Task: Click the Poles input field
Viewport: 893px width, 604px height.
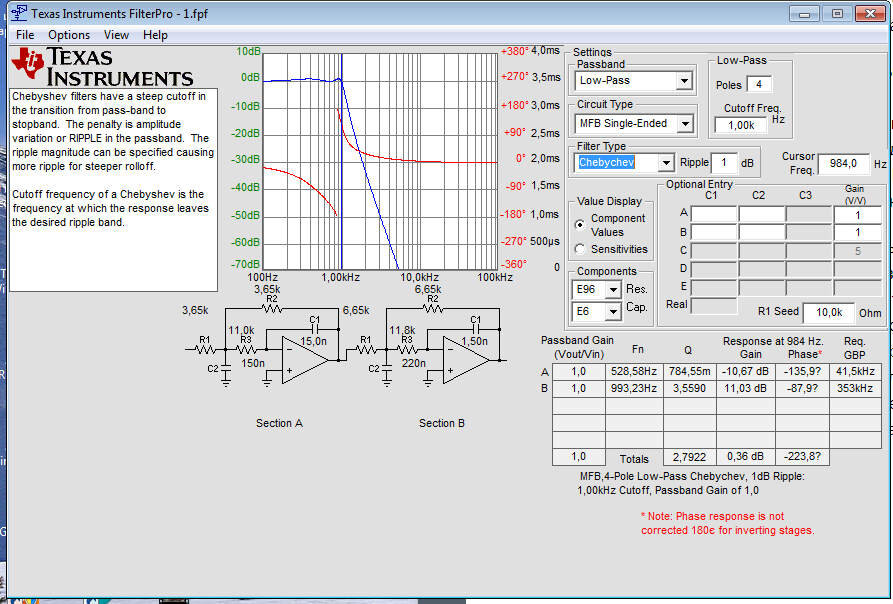Action: (x=759, y=84)
